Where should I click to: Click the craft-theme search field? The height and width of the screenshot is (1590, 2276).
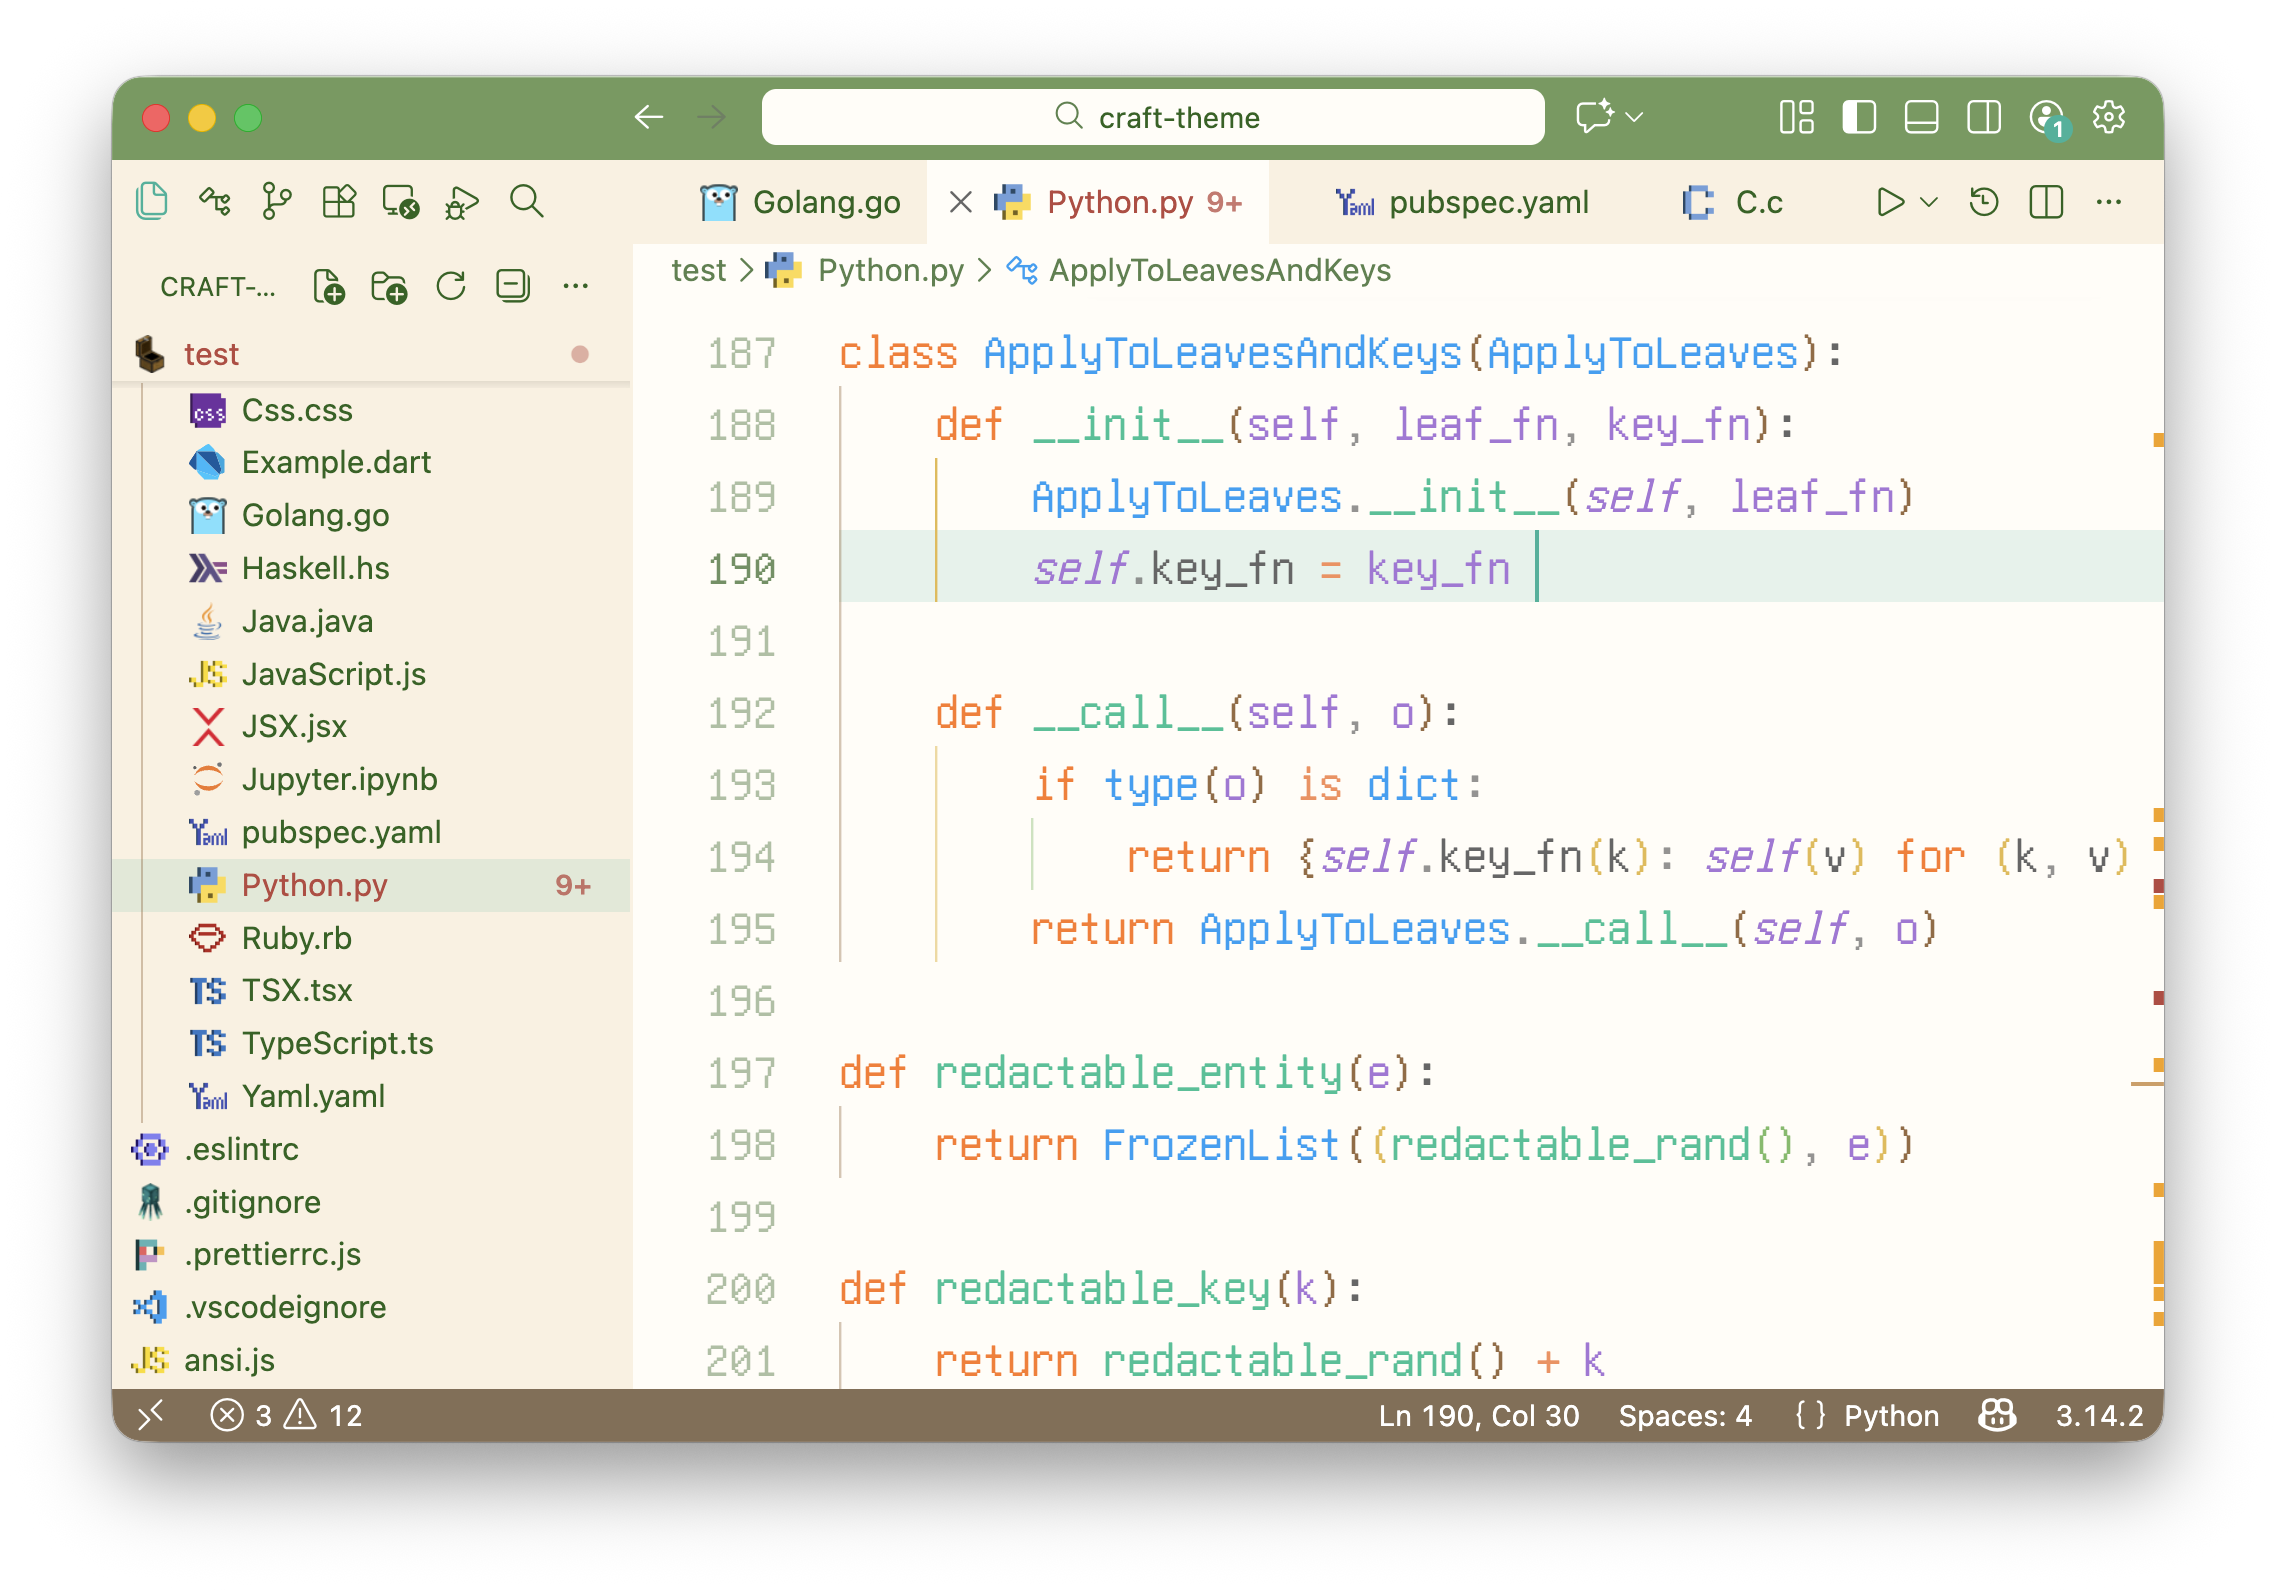pos(1153,118)
